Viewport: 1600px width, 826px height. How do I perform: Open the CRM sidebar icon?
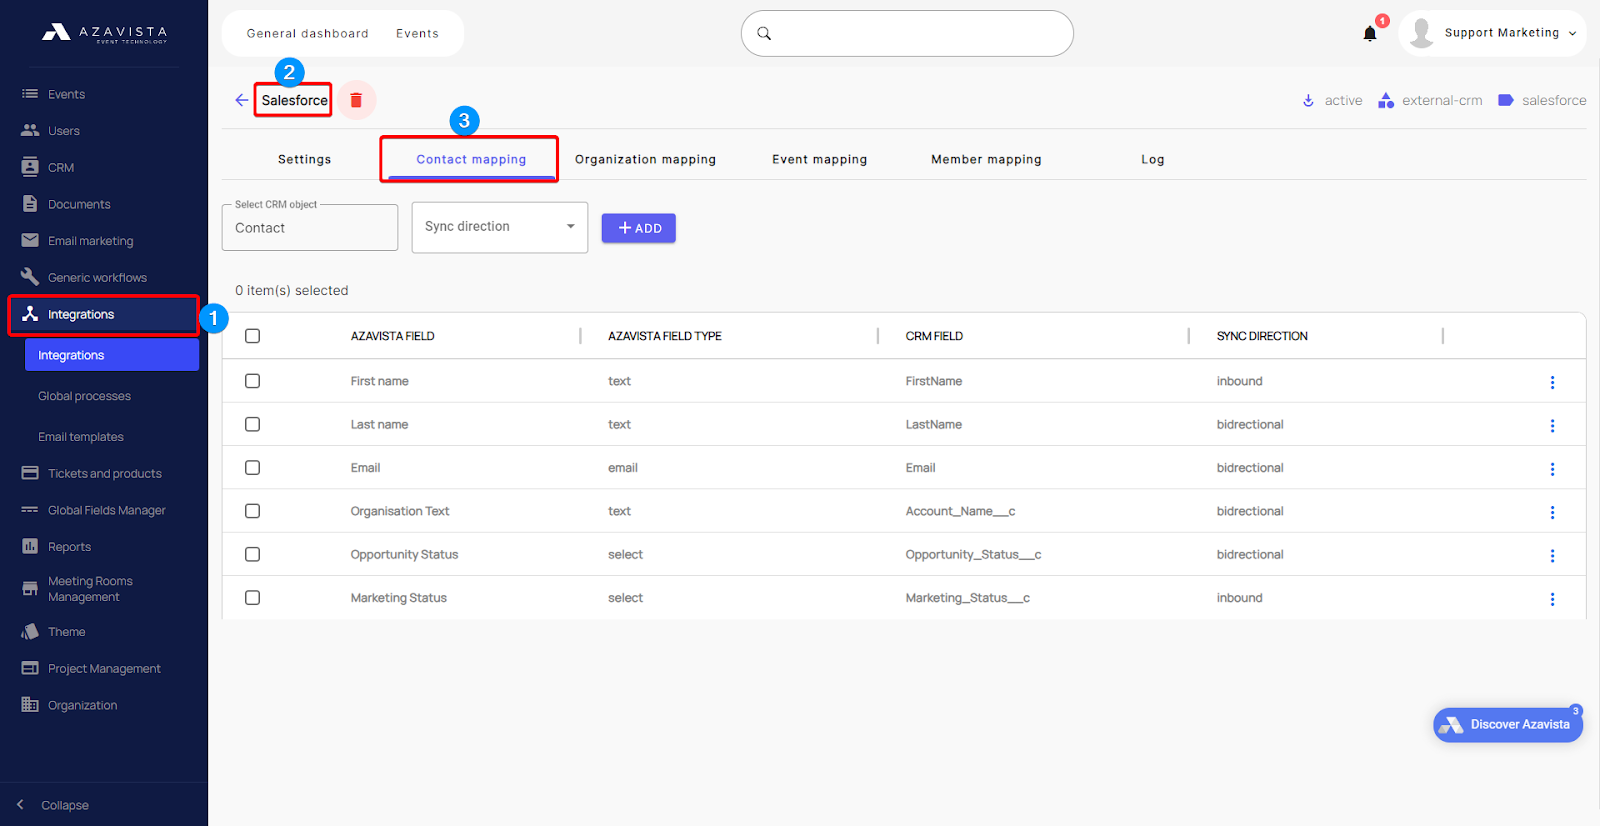pos(30,167)
